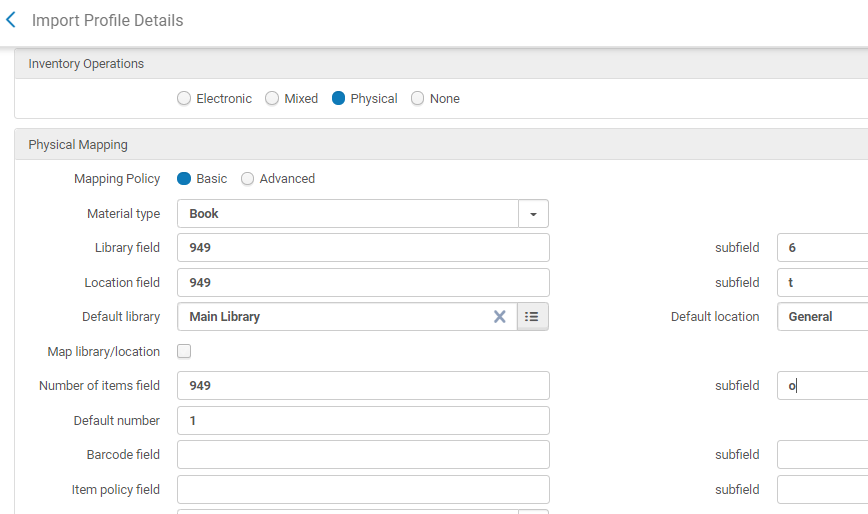
Task: Select the Mixed inventory operation
Action: [272, 99]
